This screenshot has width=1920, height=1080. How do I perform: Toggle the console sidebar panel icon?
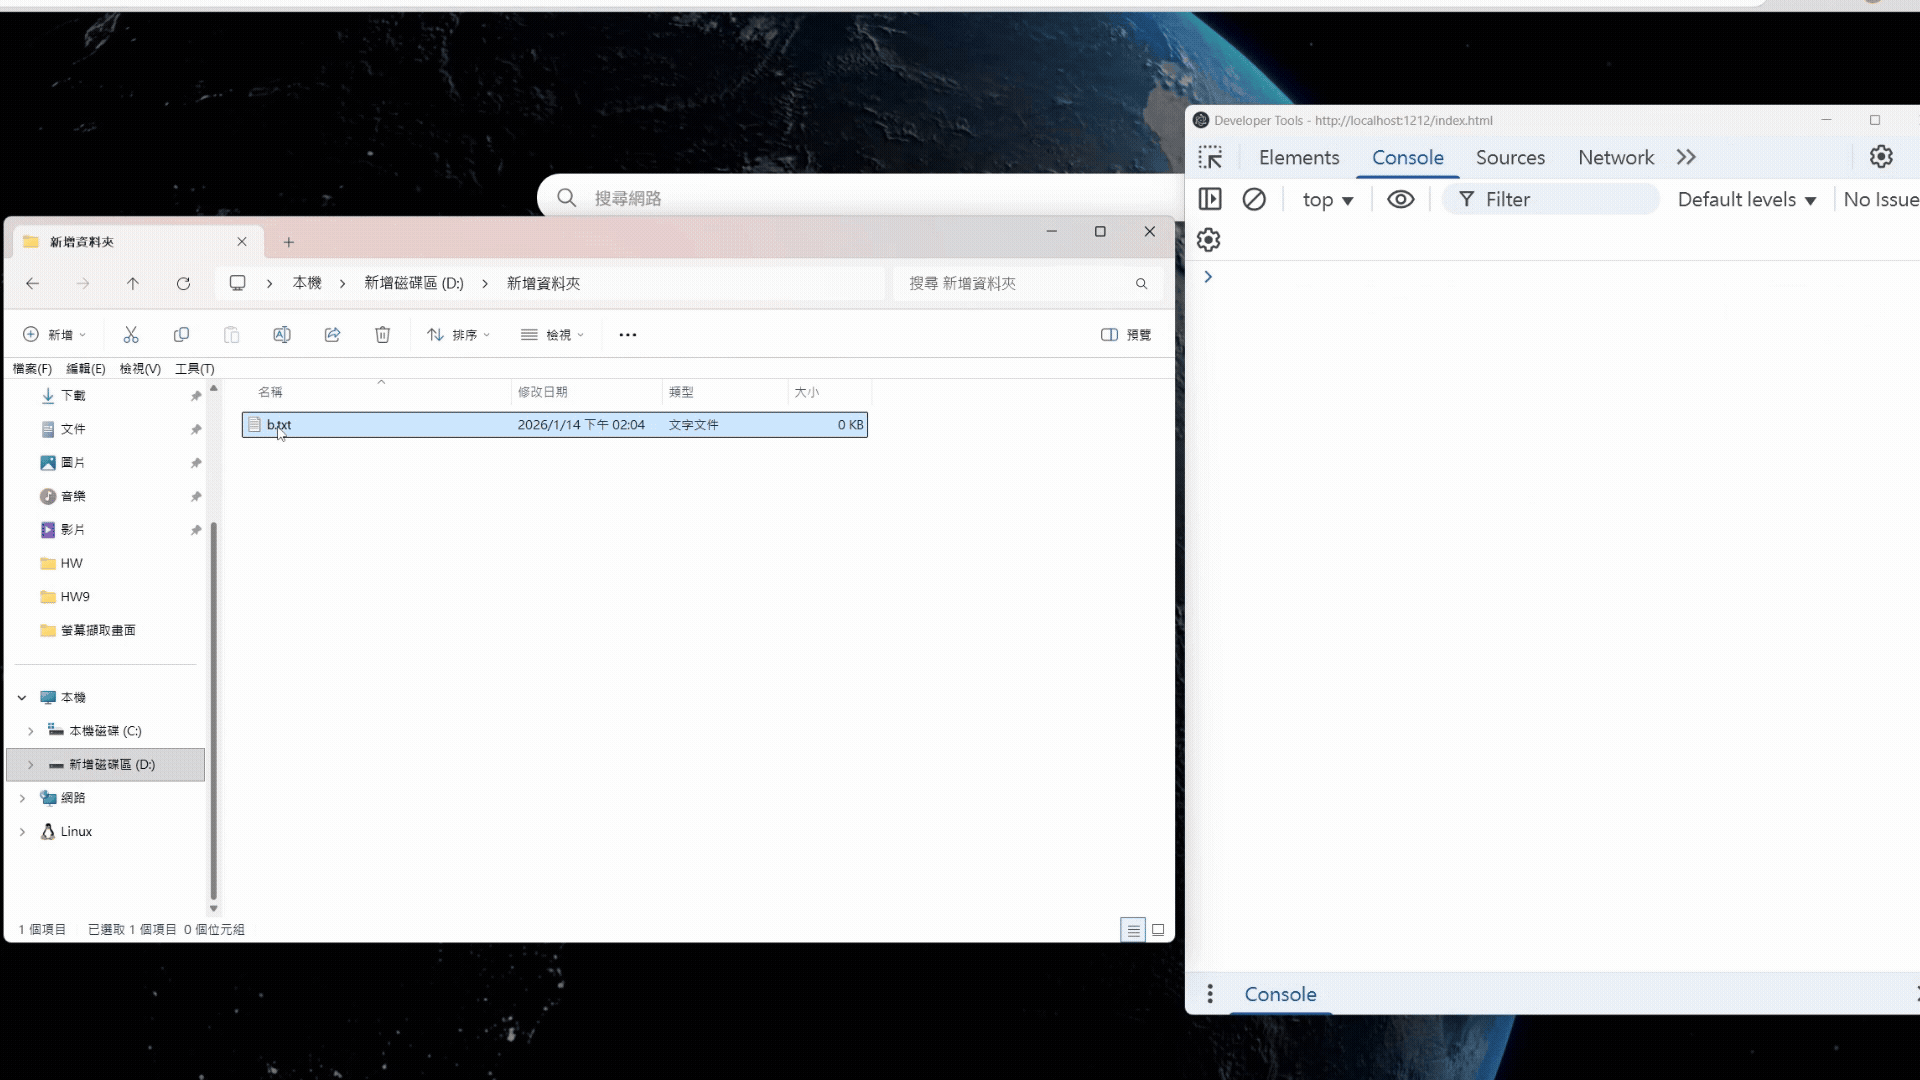(x=1210, y=200)
